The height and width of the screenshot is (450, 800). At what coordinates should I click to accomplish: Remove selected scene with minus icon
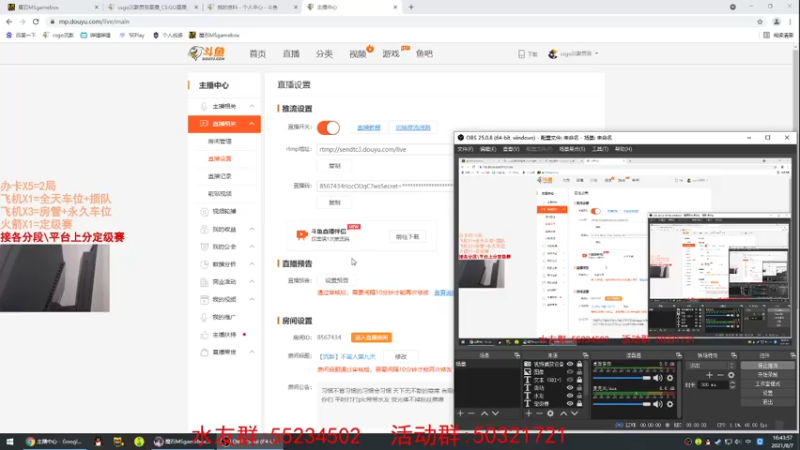pos(471,413)
